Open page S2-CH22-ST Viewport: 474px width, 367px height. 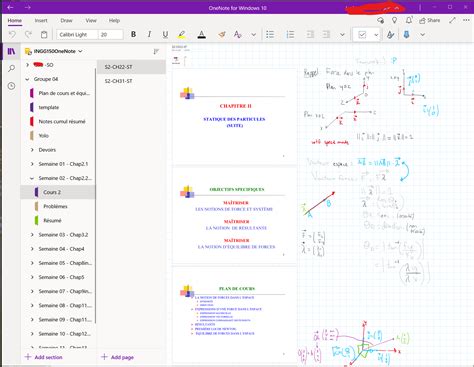[131, 67]
